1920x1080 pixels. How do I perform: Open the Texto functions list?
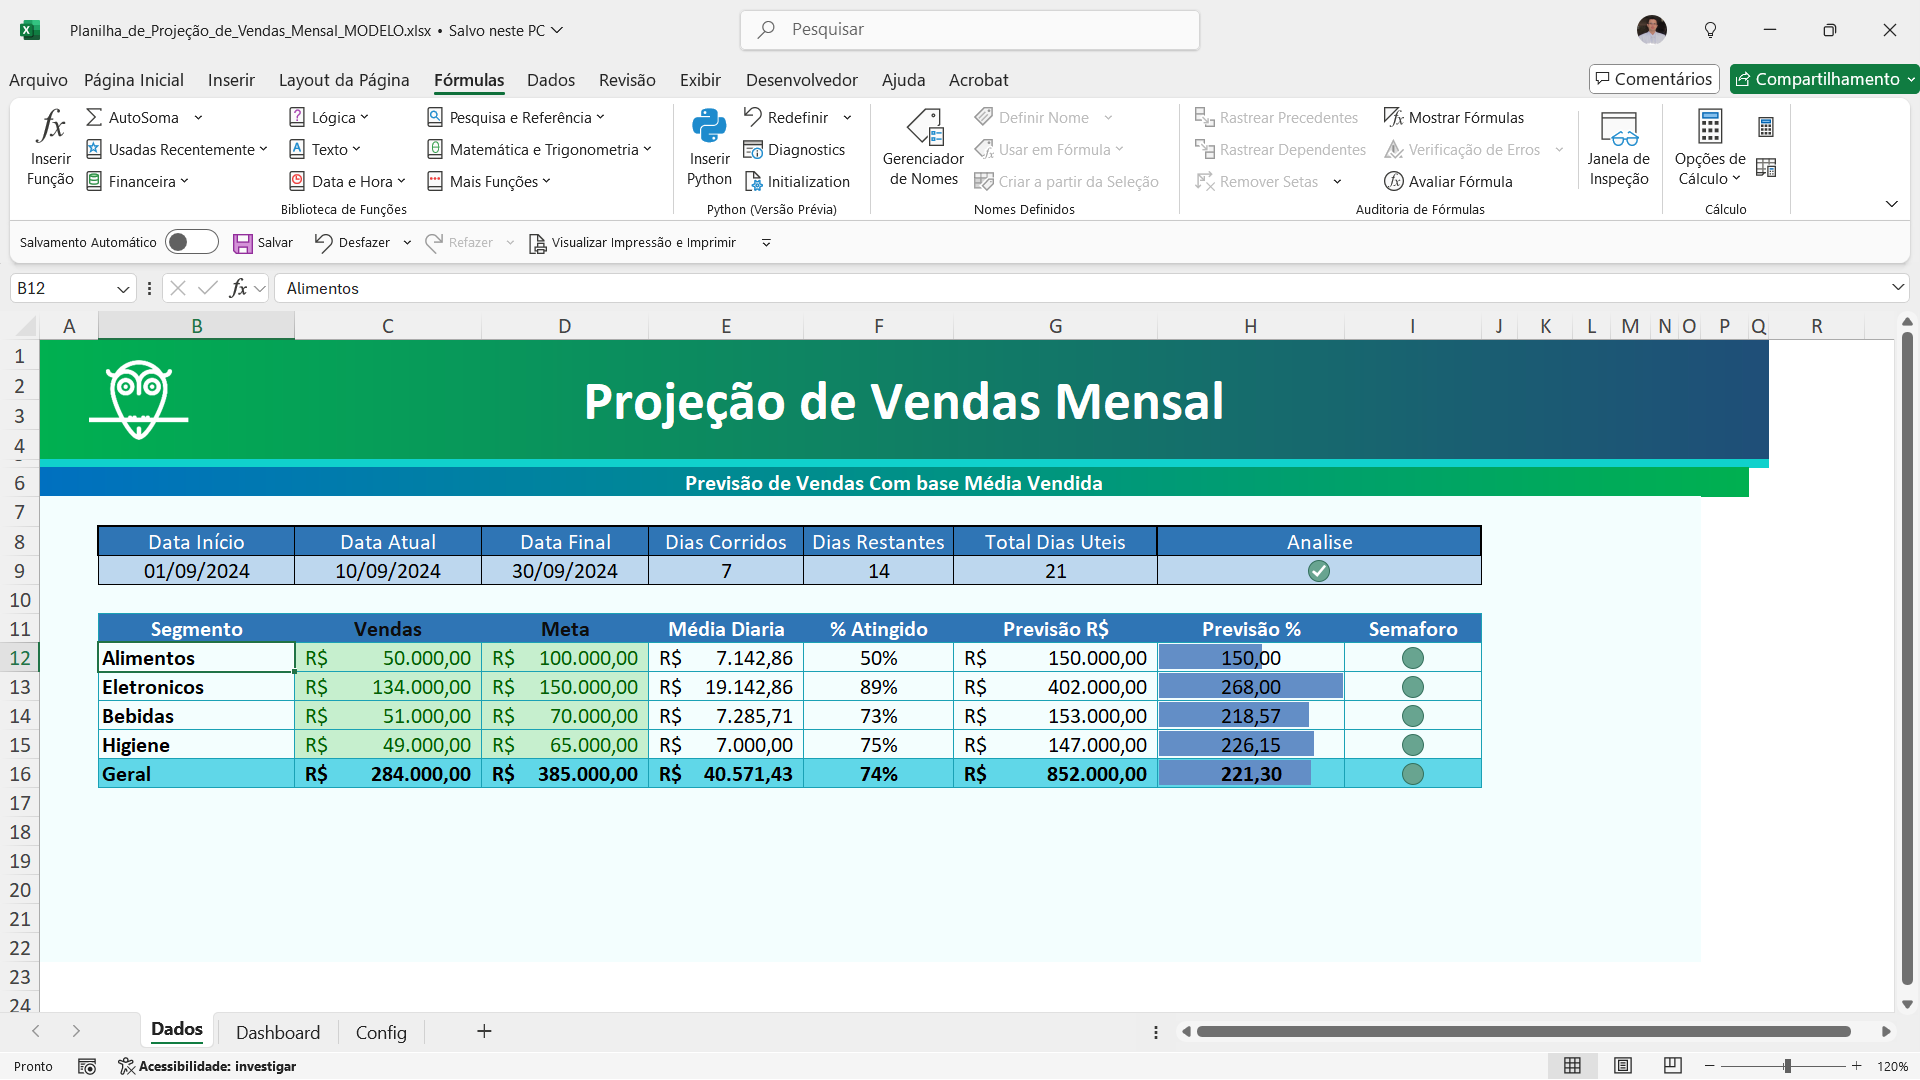point(325,149)
